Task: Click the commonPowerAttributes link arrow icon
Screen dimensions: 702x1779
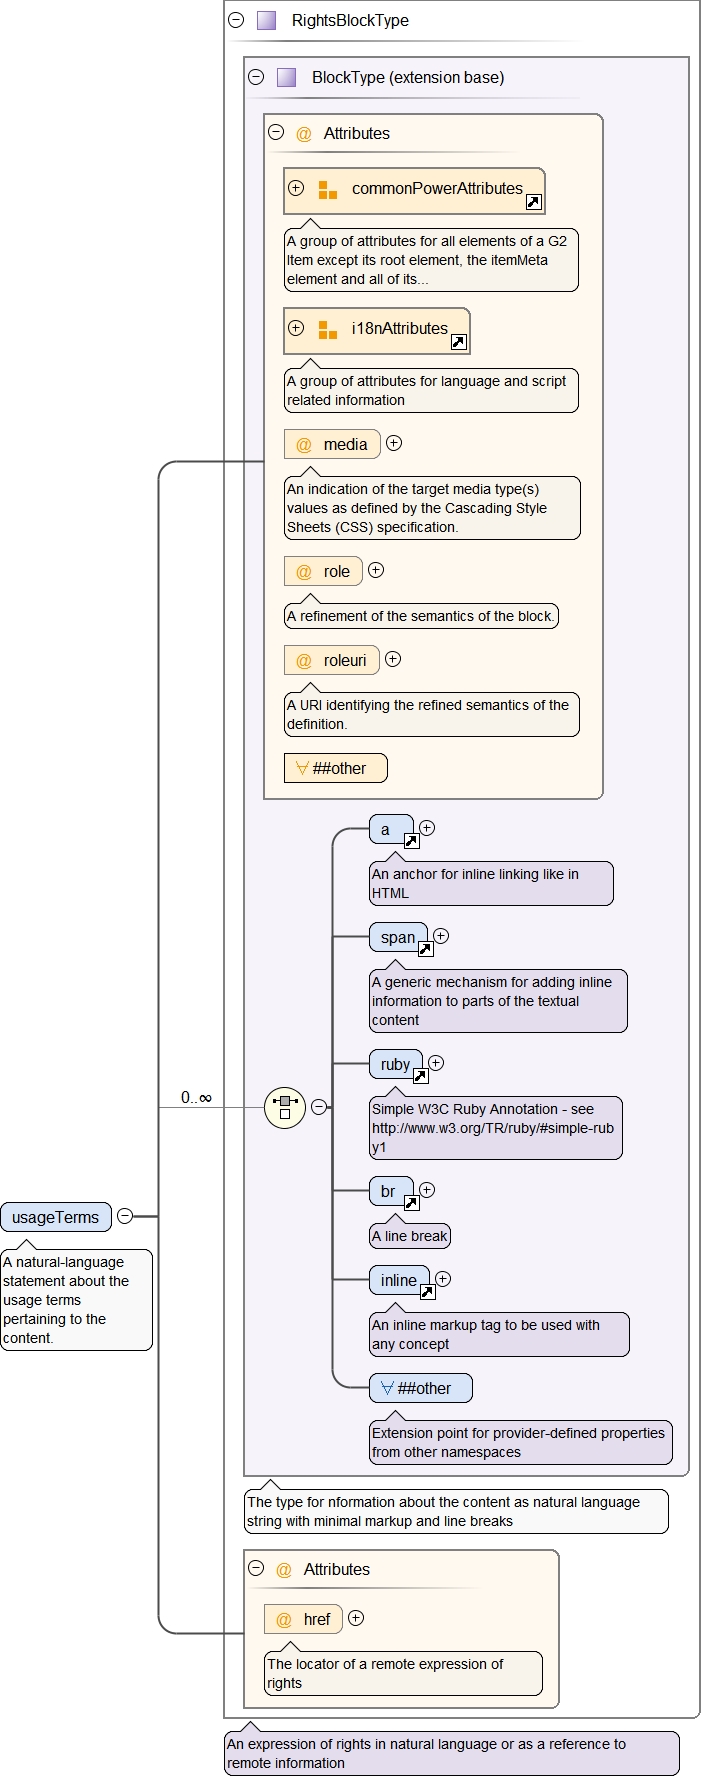Action: click(x=534, y=203)
